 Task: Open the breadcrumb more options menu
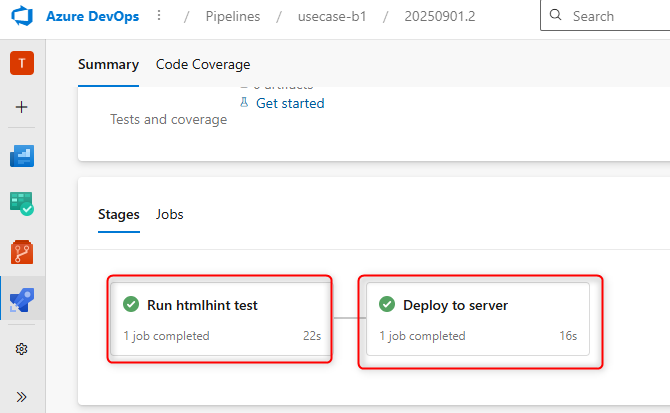pyautogui.click(x=158, y=16)
